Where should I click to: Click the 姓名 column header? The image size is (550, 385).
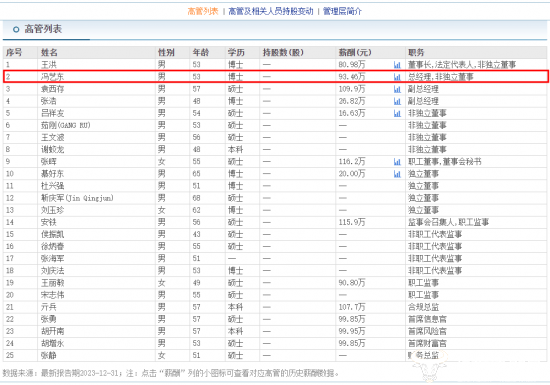tap(49, 53)
